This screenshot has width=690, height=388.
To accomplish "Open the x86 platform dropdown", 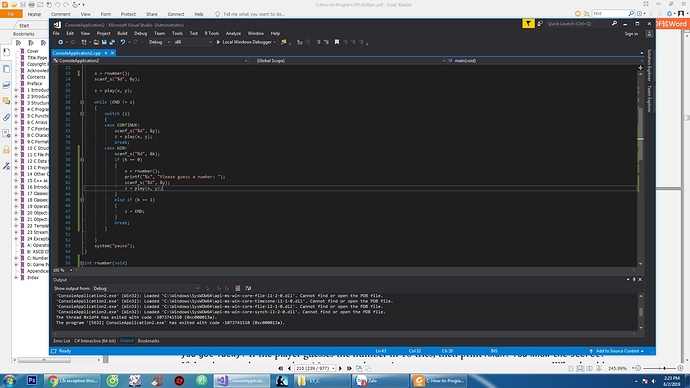I will tap(193, 42).
